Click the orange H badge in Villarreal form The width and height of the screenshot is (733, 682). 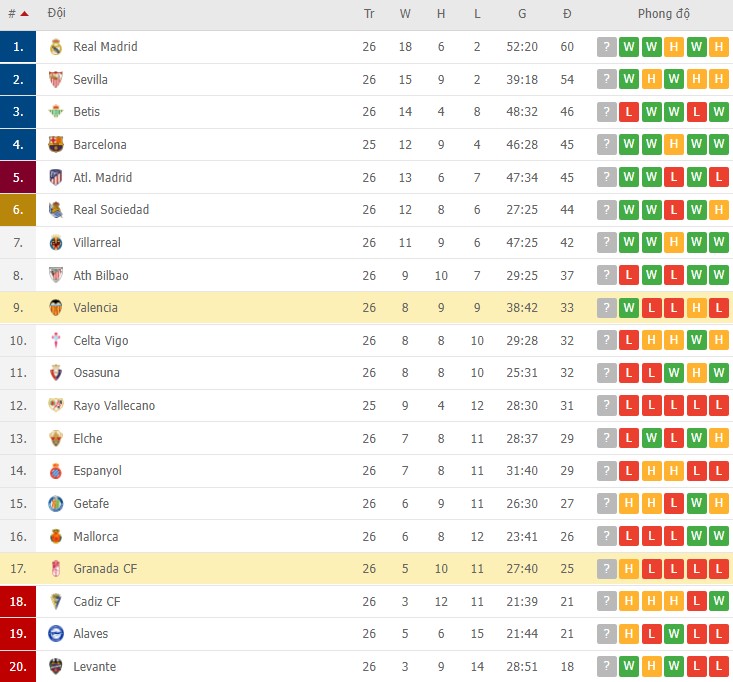point(674,243)
